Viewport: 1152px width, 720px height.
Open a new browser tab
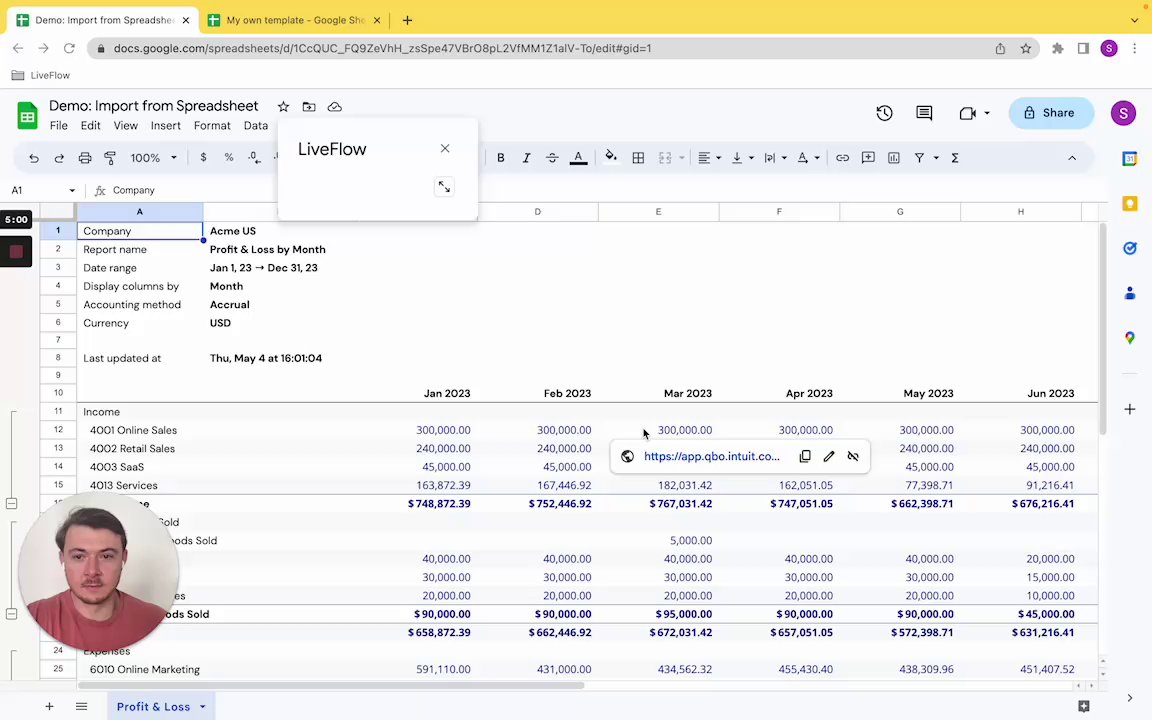[x=407, y=20]
